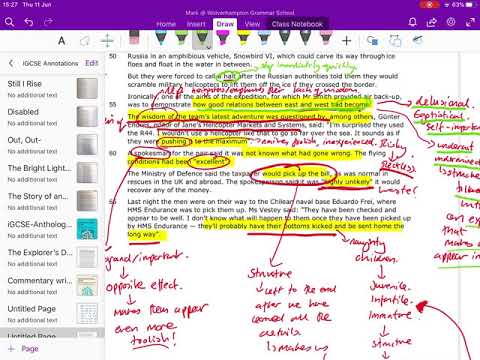
Task: Click the Commentary writing page thumbnail
Action: pyautogui.click(x=87, y=285)
